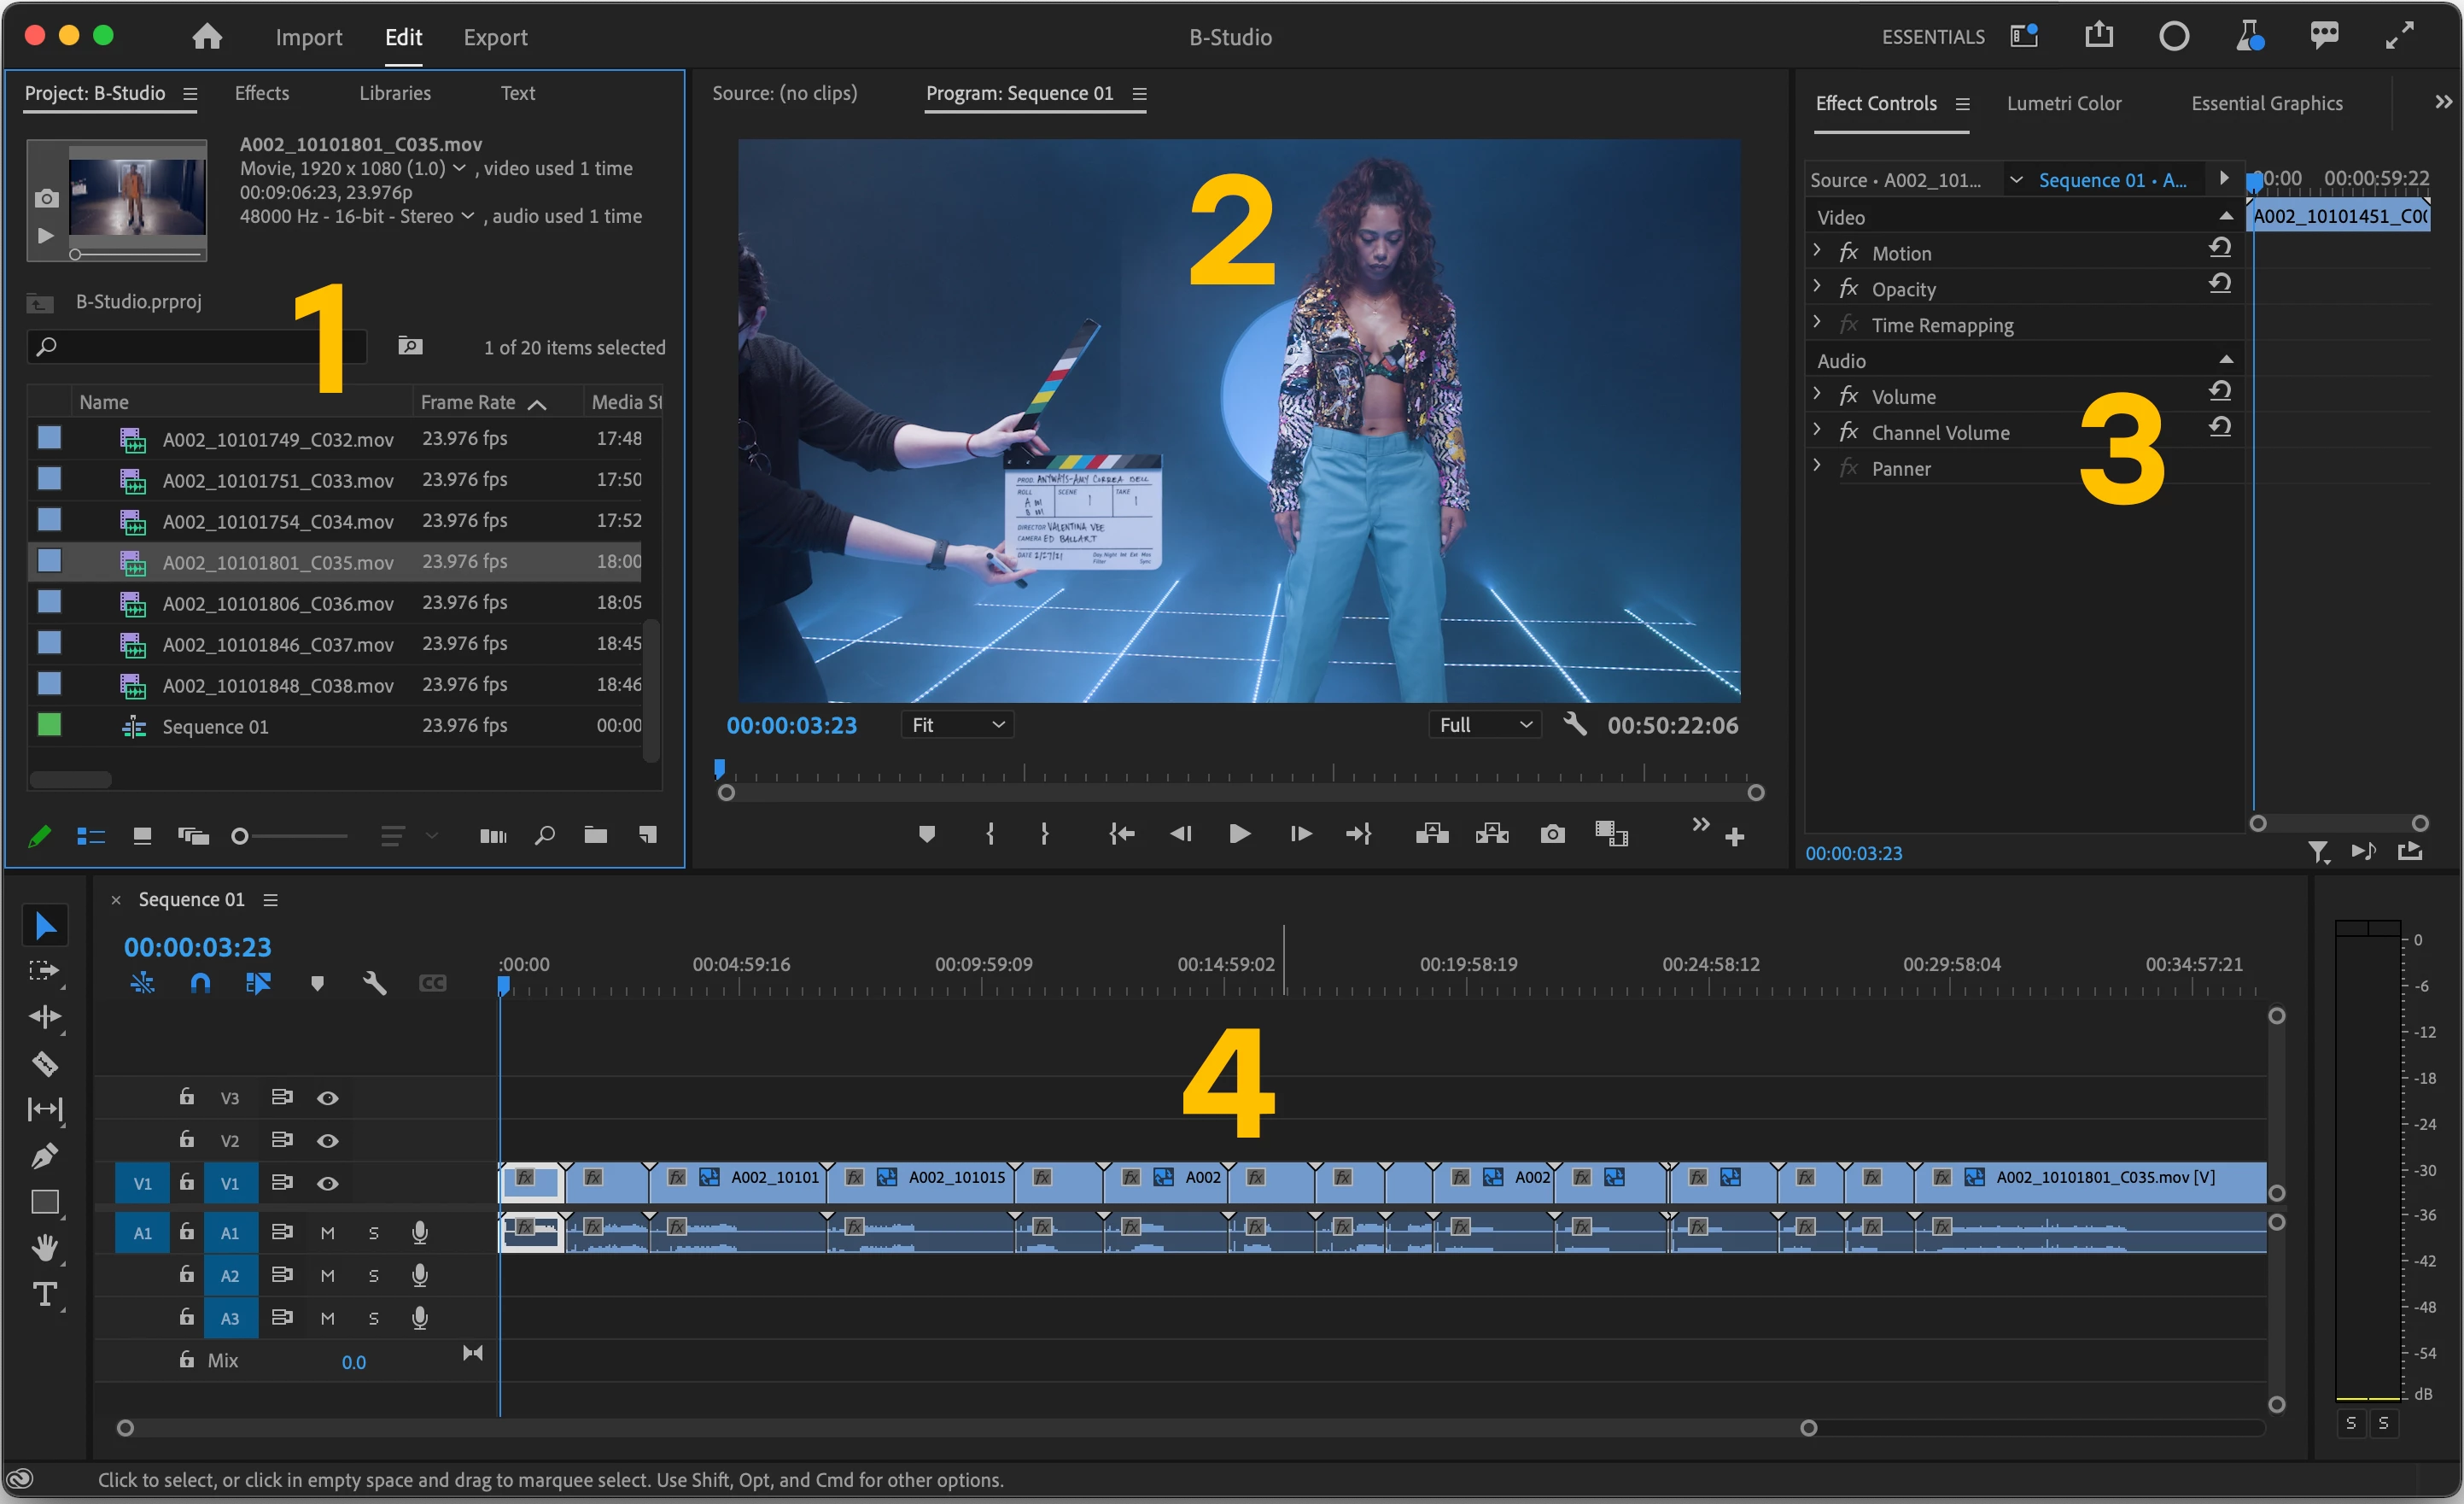The image size is (2464, 1504).
Task: Select the Hand tool
Action: pyautogui.click(x=44, y=1247)
